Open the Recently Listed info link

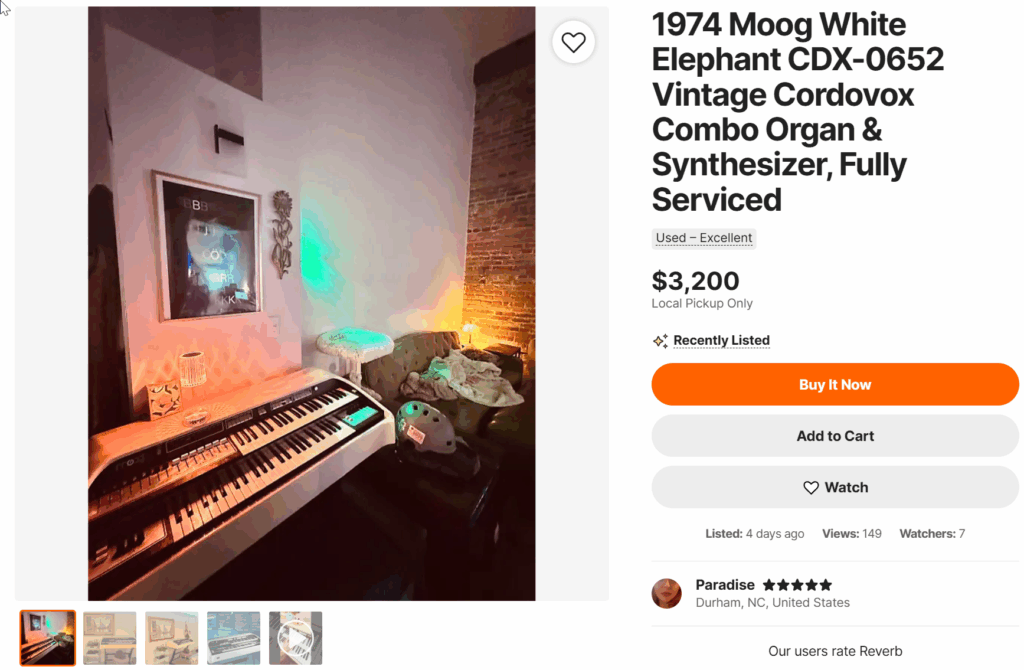721,341
